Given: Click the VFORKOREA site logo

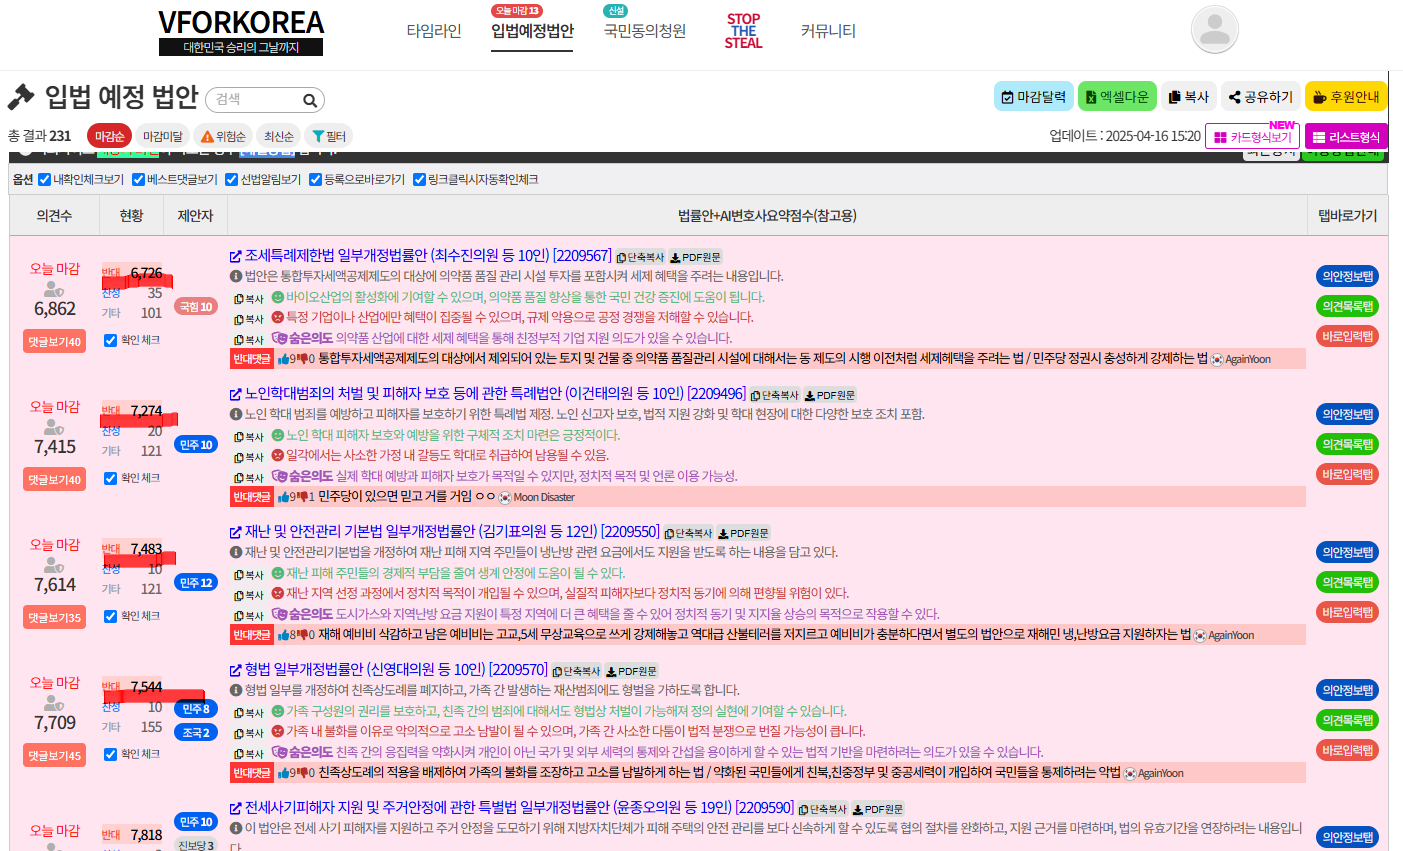Looking at the screenshot, I should [x=241, y=32].
